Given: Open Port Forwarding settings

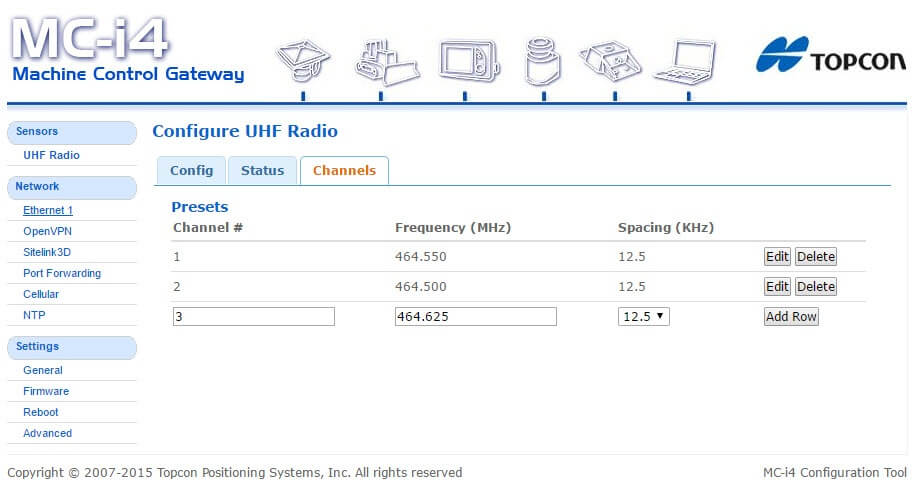Looking at the screenshot, I should [x=62, y=273].
